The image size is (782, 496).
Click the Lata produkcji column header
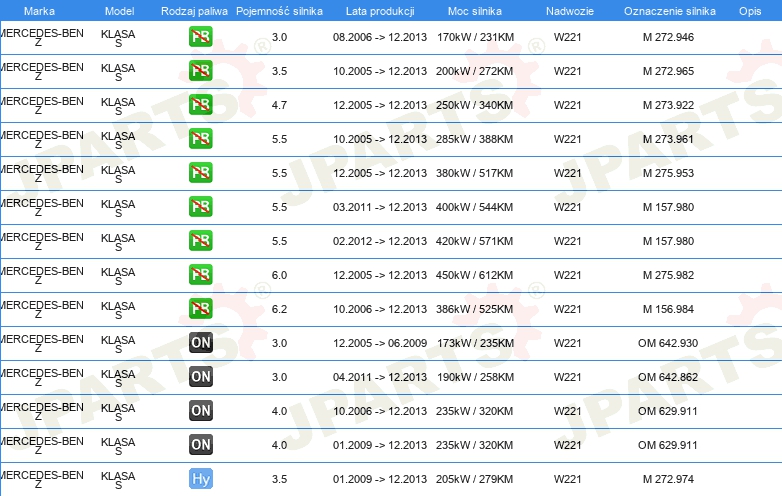380,11
